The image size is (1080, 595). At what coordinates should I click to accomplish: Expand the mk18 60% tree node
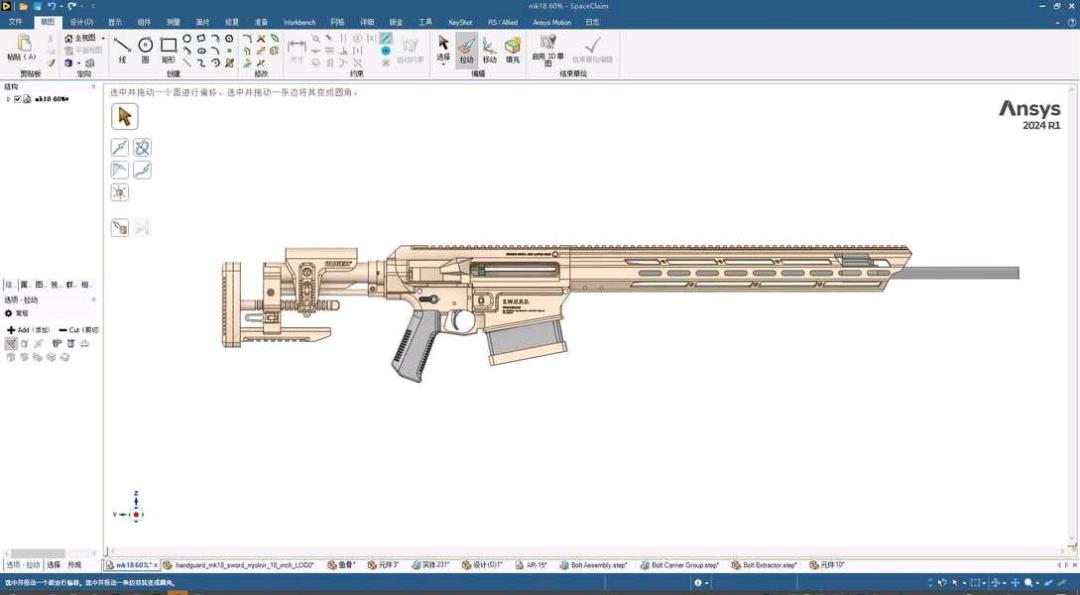[x=9, y=99]
